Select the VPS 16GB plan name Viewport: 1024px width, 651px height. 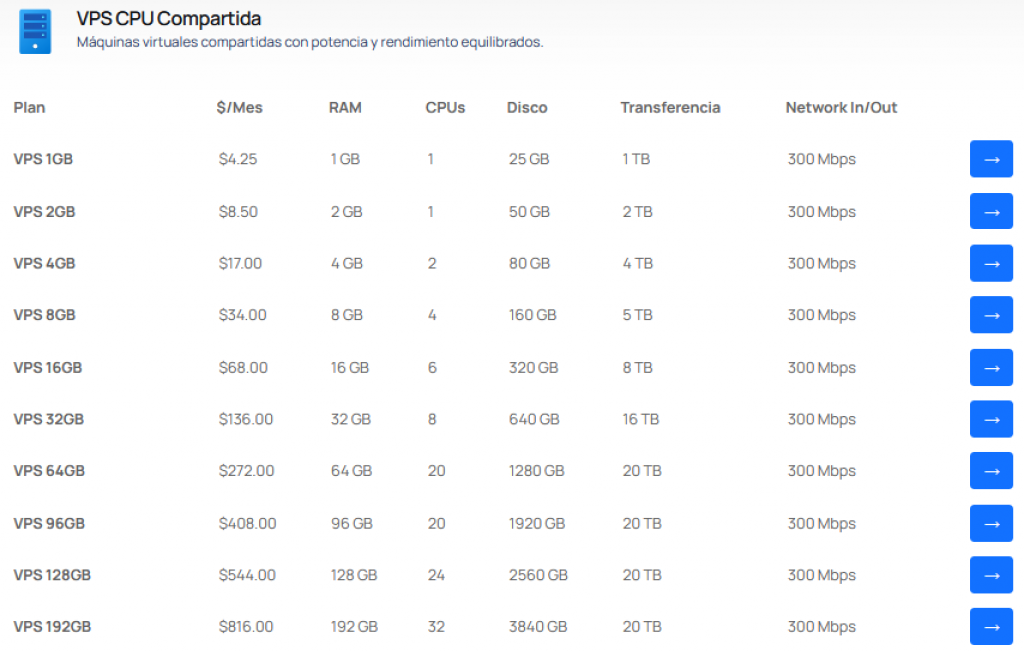[x=48, y=368]
